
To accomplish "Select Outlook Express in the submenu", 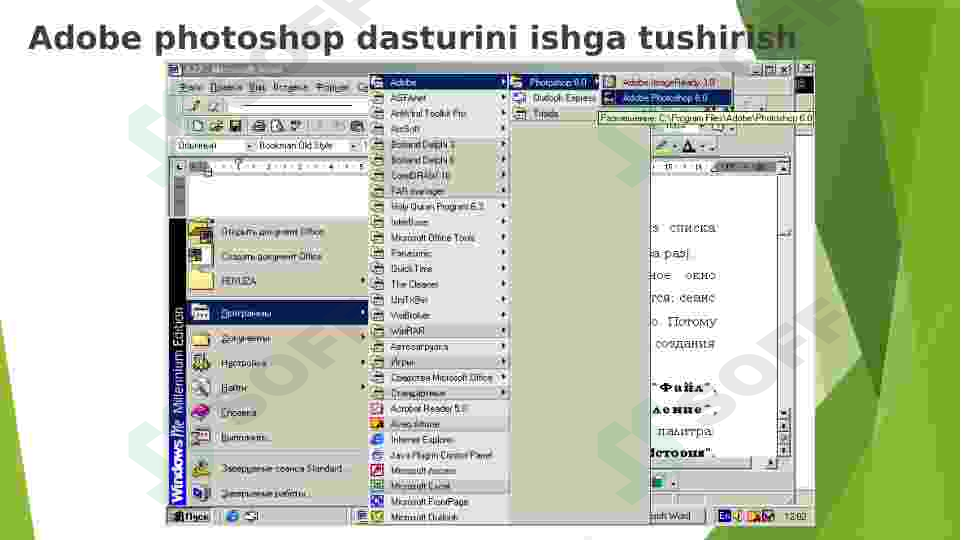I will (x=555, y=98).
